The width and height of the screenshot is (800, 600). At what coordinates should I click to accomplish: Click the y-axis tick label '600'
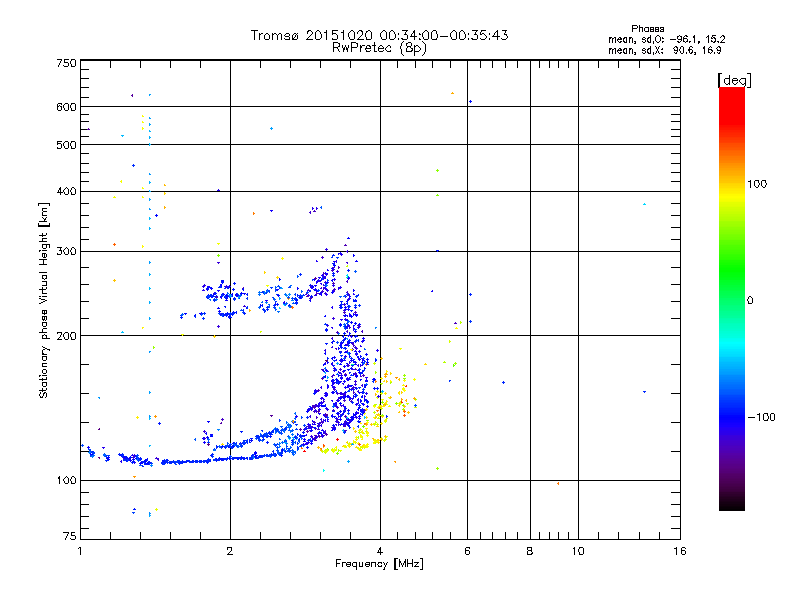tap(66, 107)
